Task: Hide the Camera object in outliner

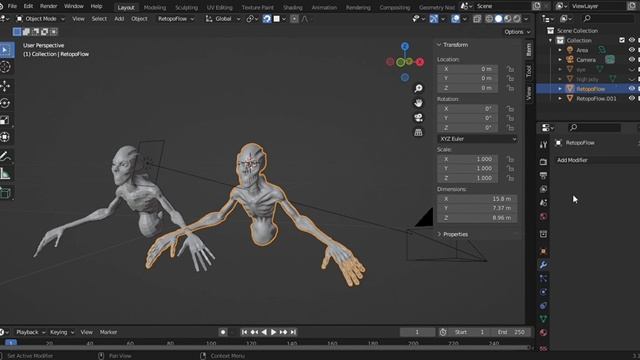Action: pyautogui.click(x=632, y=60)
